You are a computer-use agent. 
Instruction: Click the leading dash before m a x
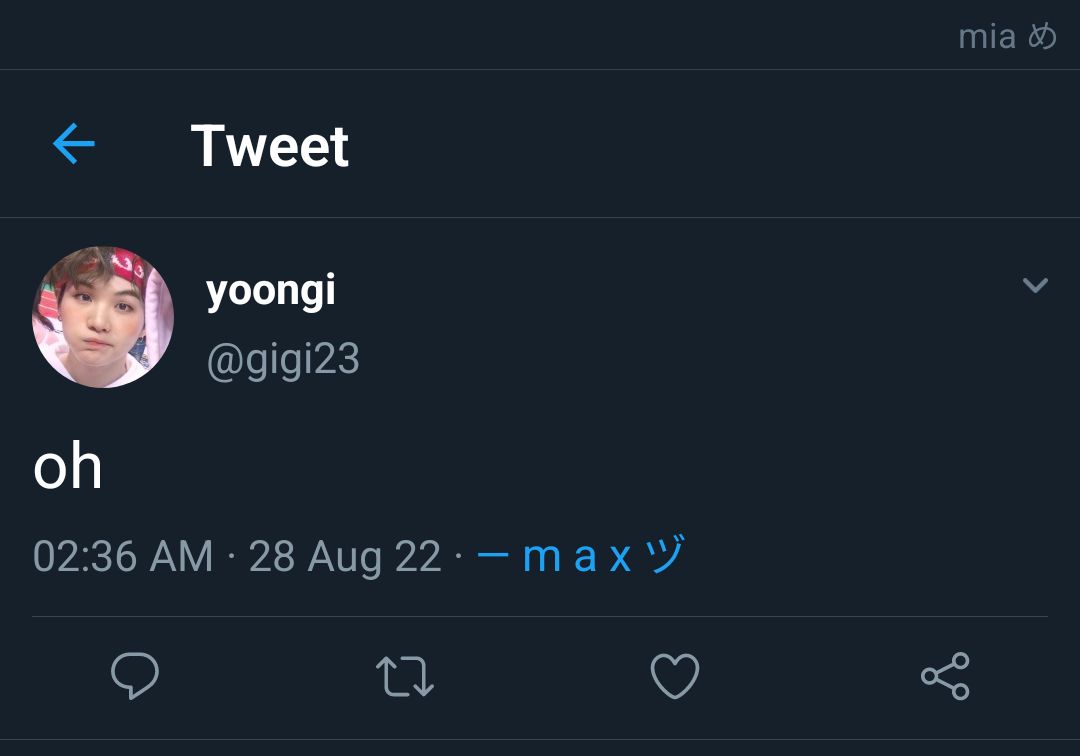(x=492, y=555)
